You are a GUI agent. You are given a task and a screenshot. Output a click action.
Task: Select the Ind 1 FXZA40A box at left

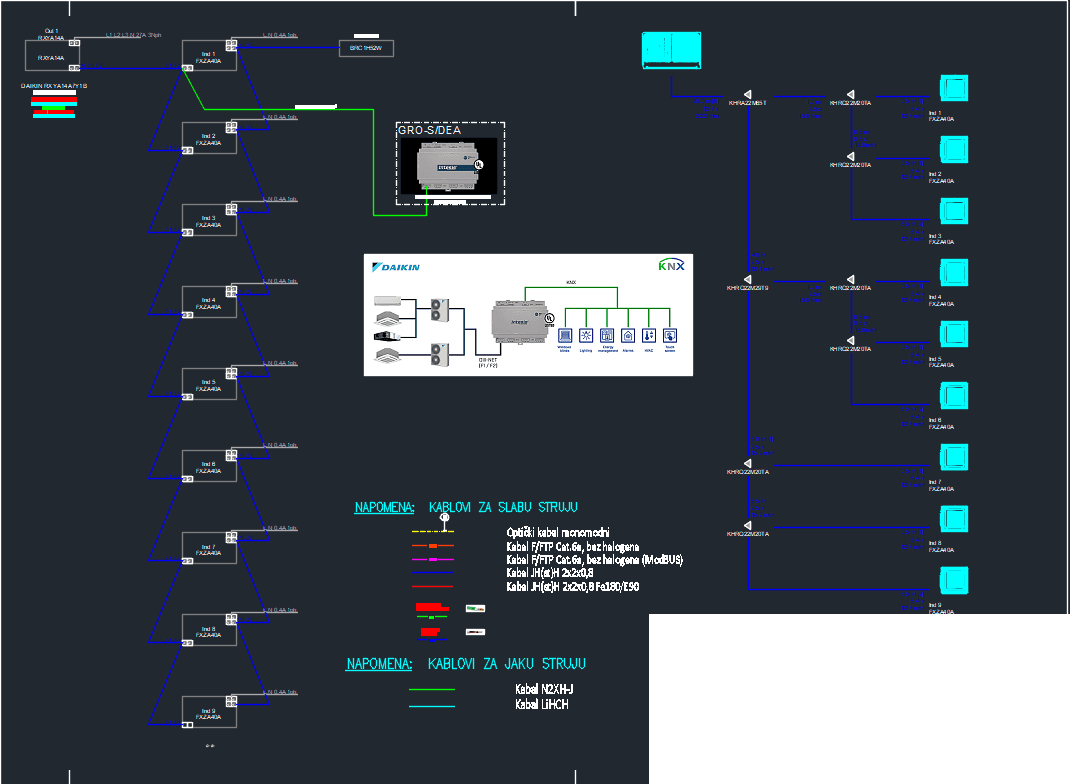click(x=209, y=56)
